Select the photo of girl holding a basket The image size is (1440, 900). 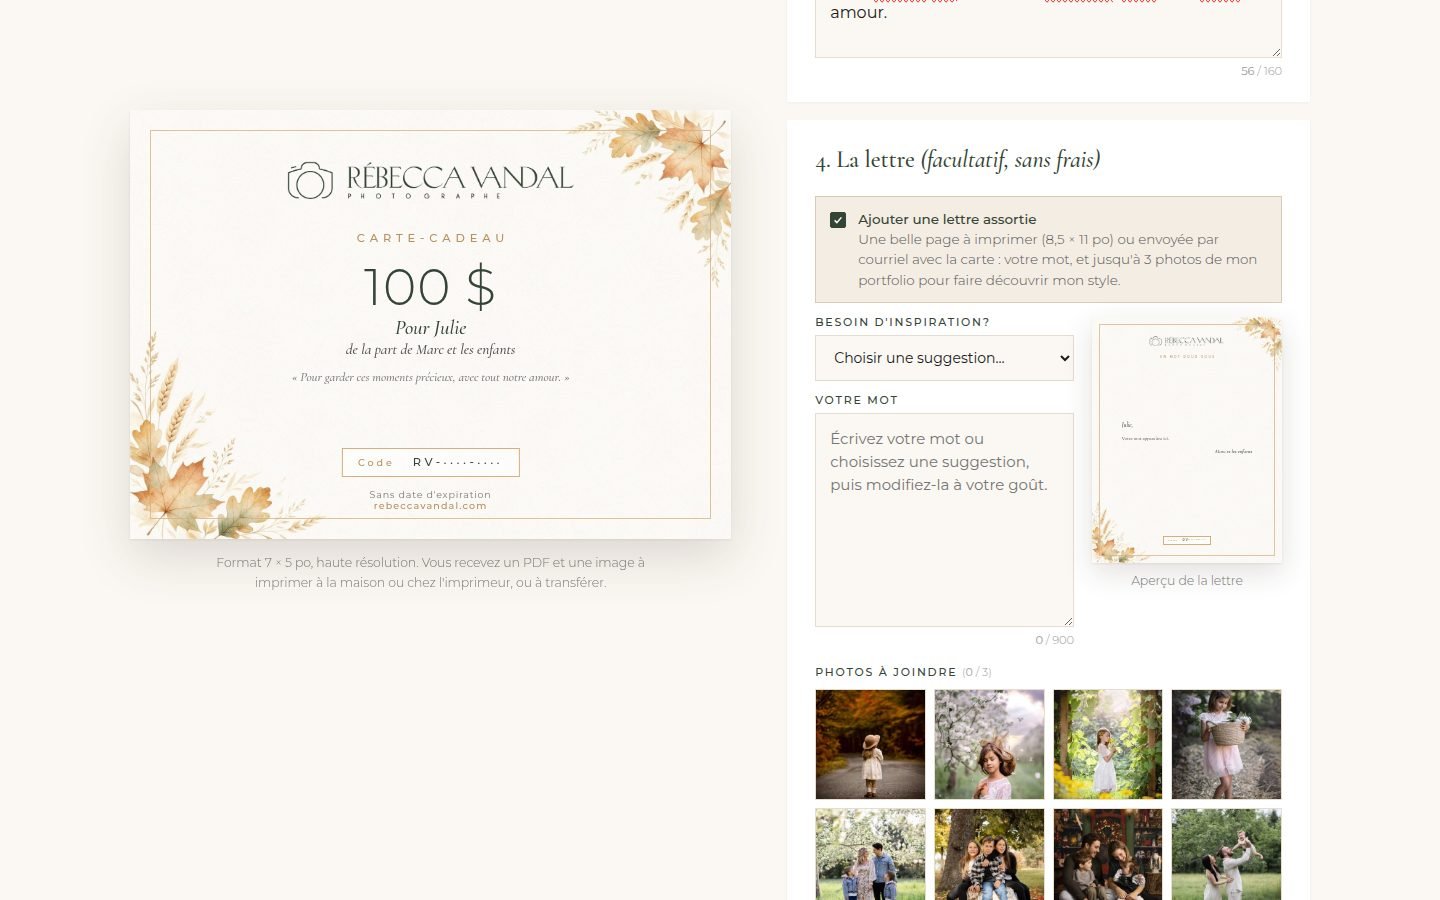pyautogui.click(x=1226, y=744)
